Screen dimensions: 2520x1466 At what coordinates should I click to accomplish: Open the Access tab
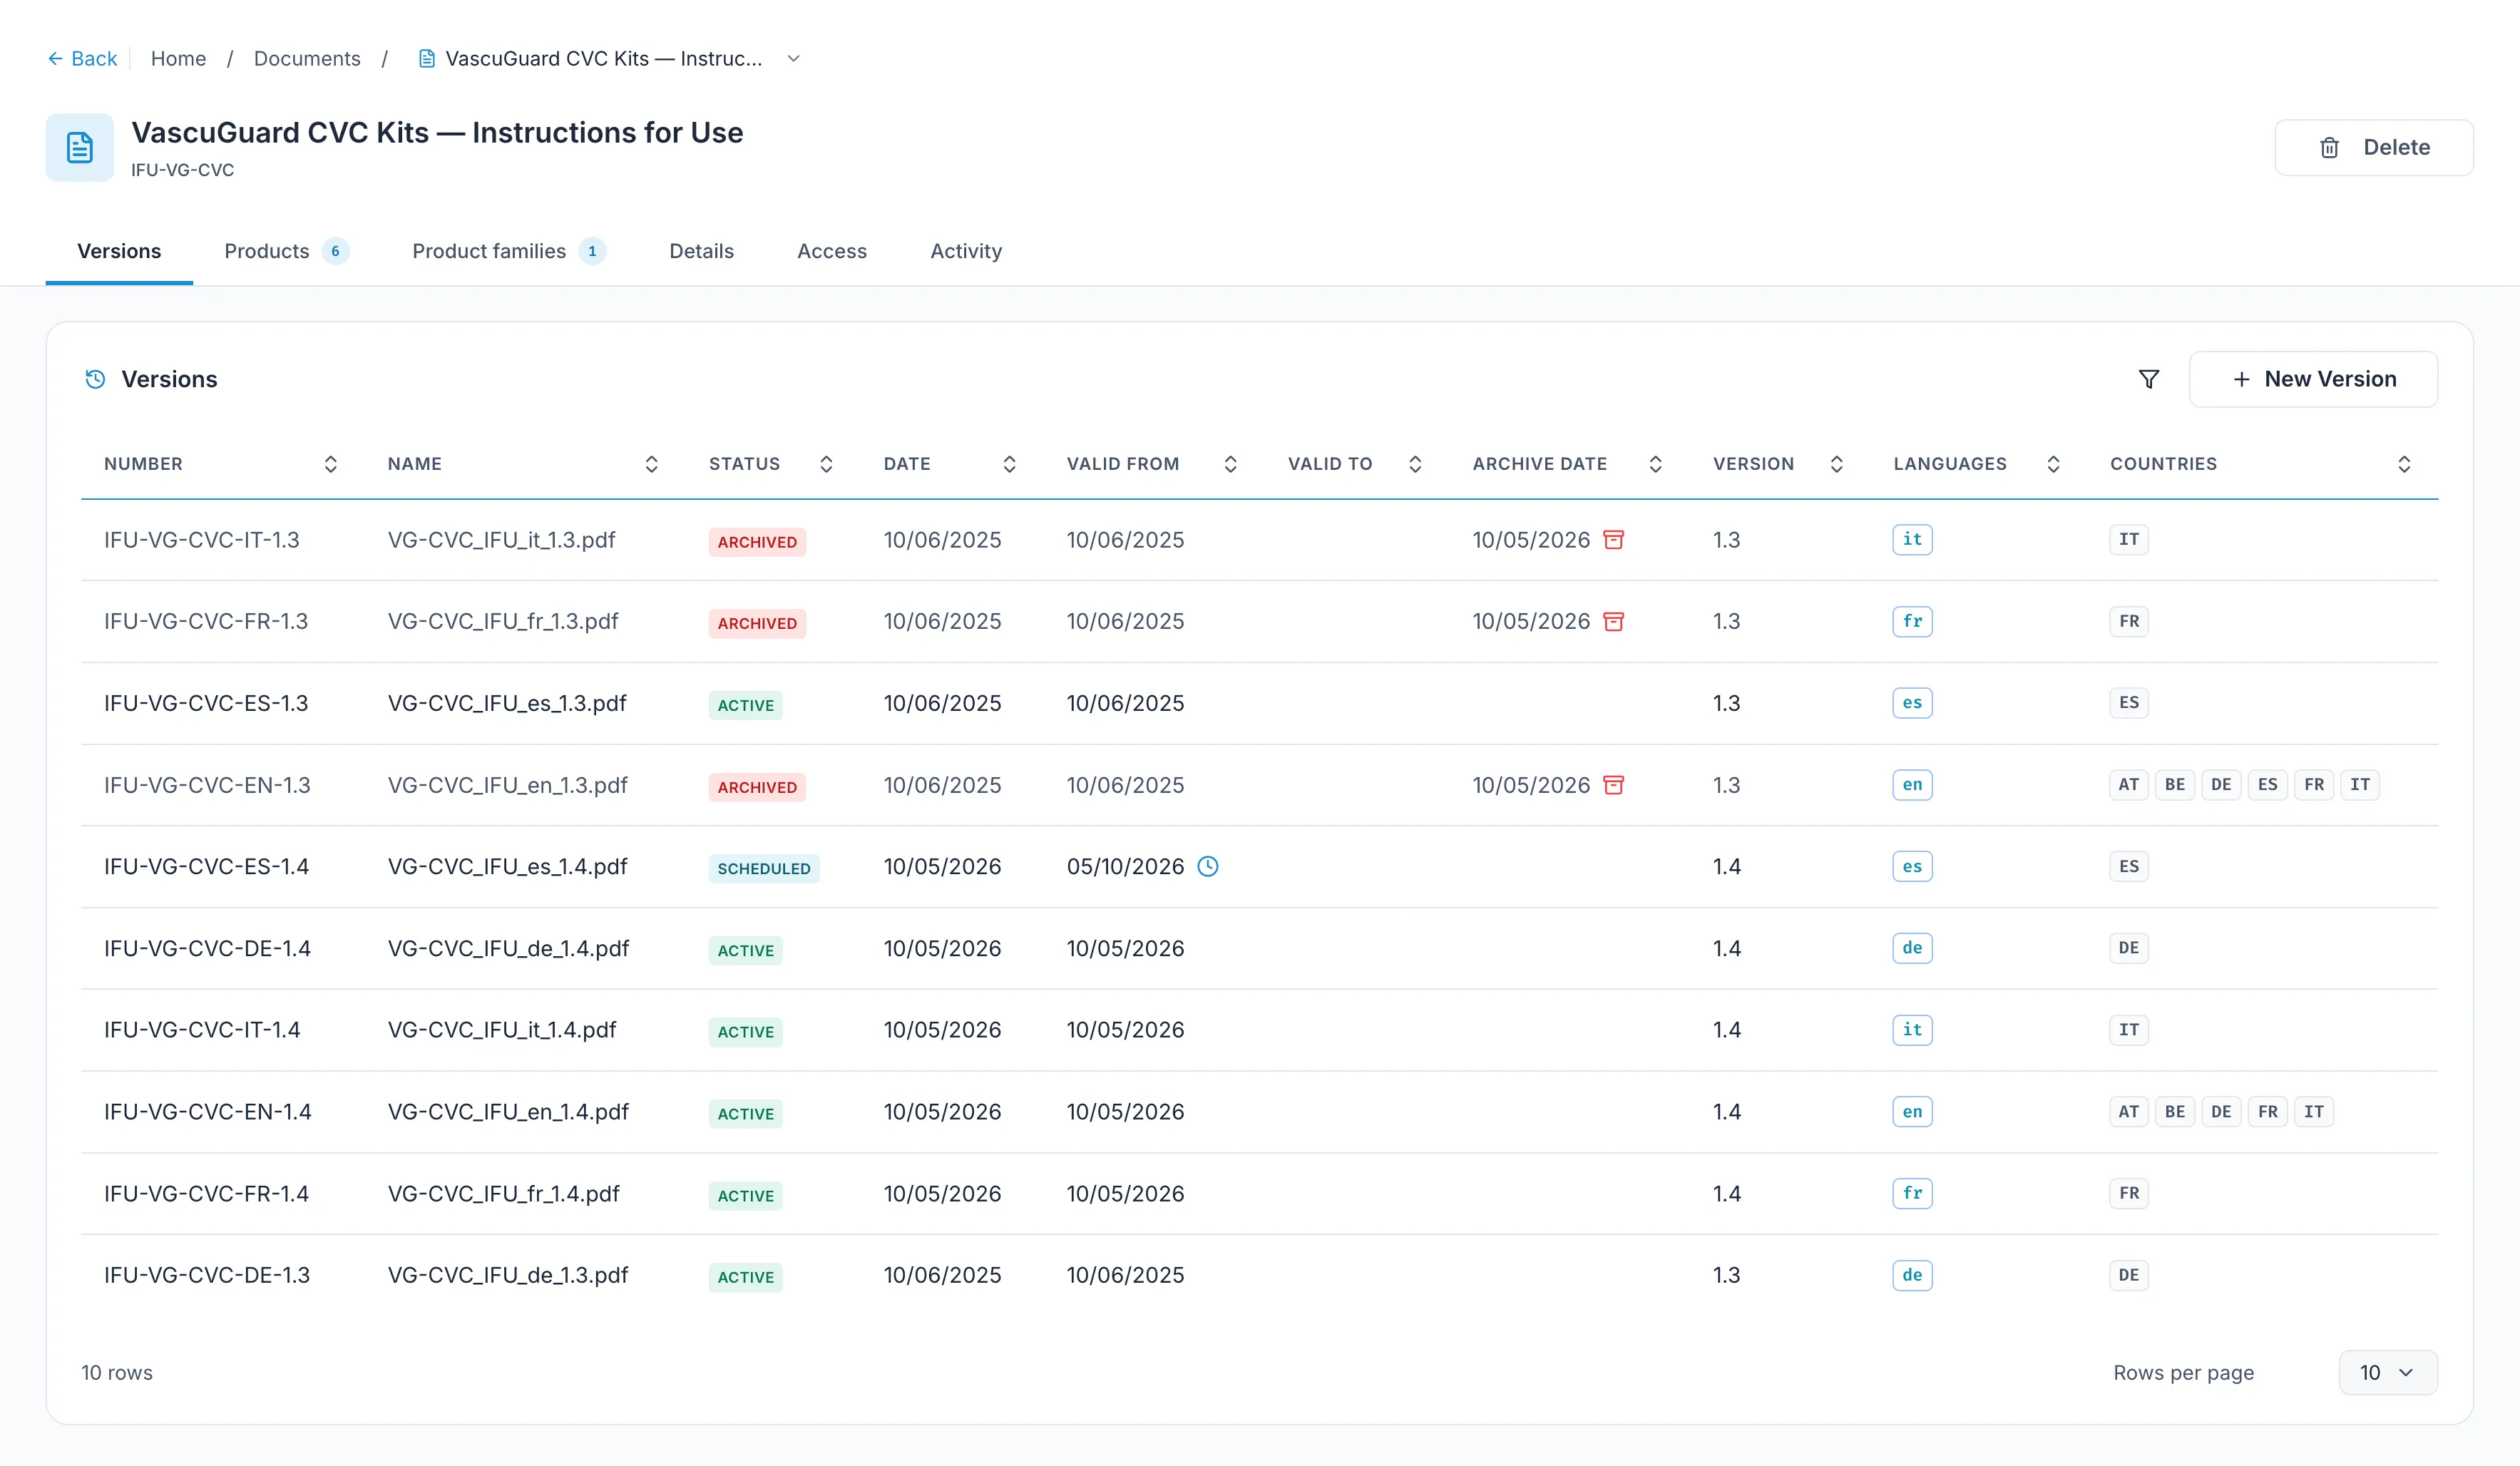(x=832, y=251)
